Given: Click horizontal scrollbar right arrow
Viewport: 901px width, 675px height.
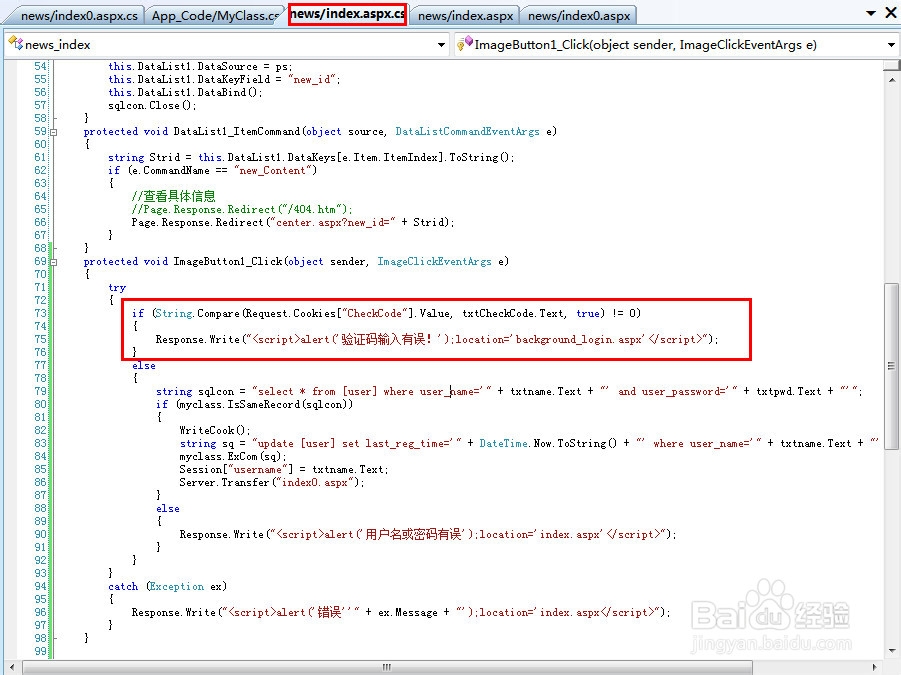Looking at the screenshot, I should (x=875, y=667).
